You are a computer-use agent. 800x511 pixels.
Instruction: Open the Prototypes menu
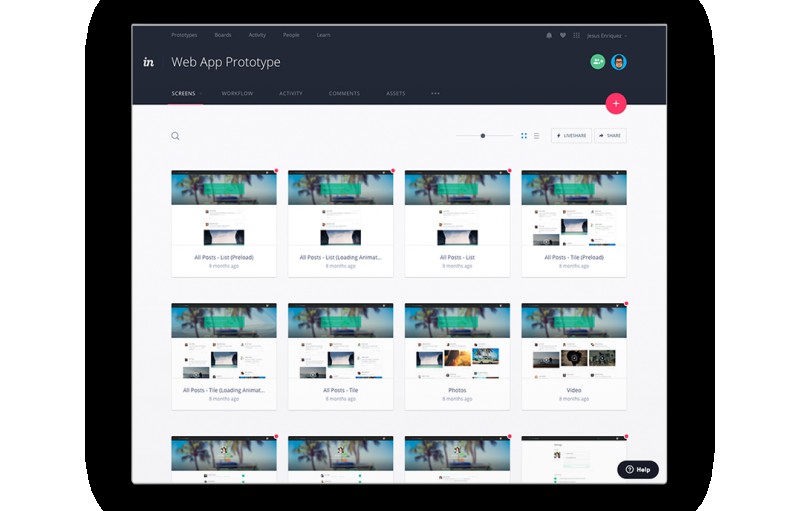click(184, 35)
